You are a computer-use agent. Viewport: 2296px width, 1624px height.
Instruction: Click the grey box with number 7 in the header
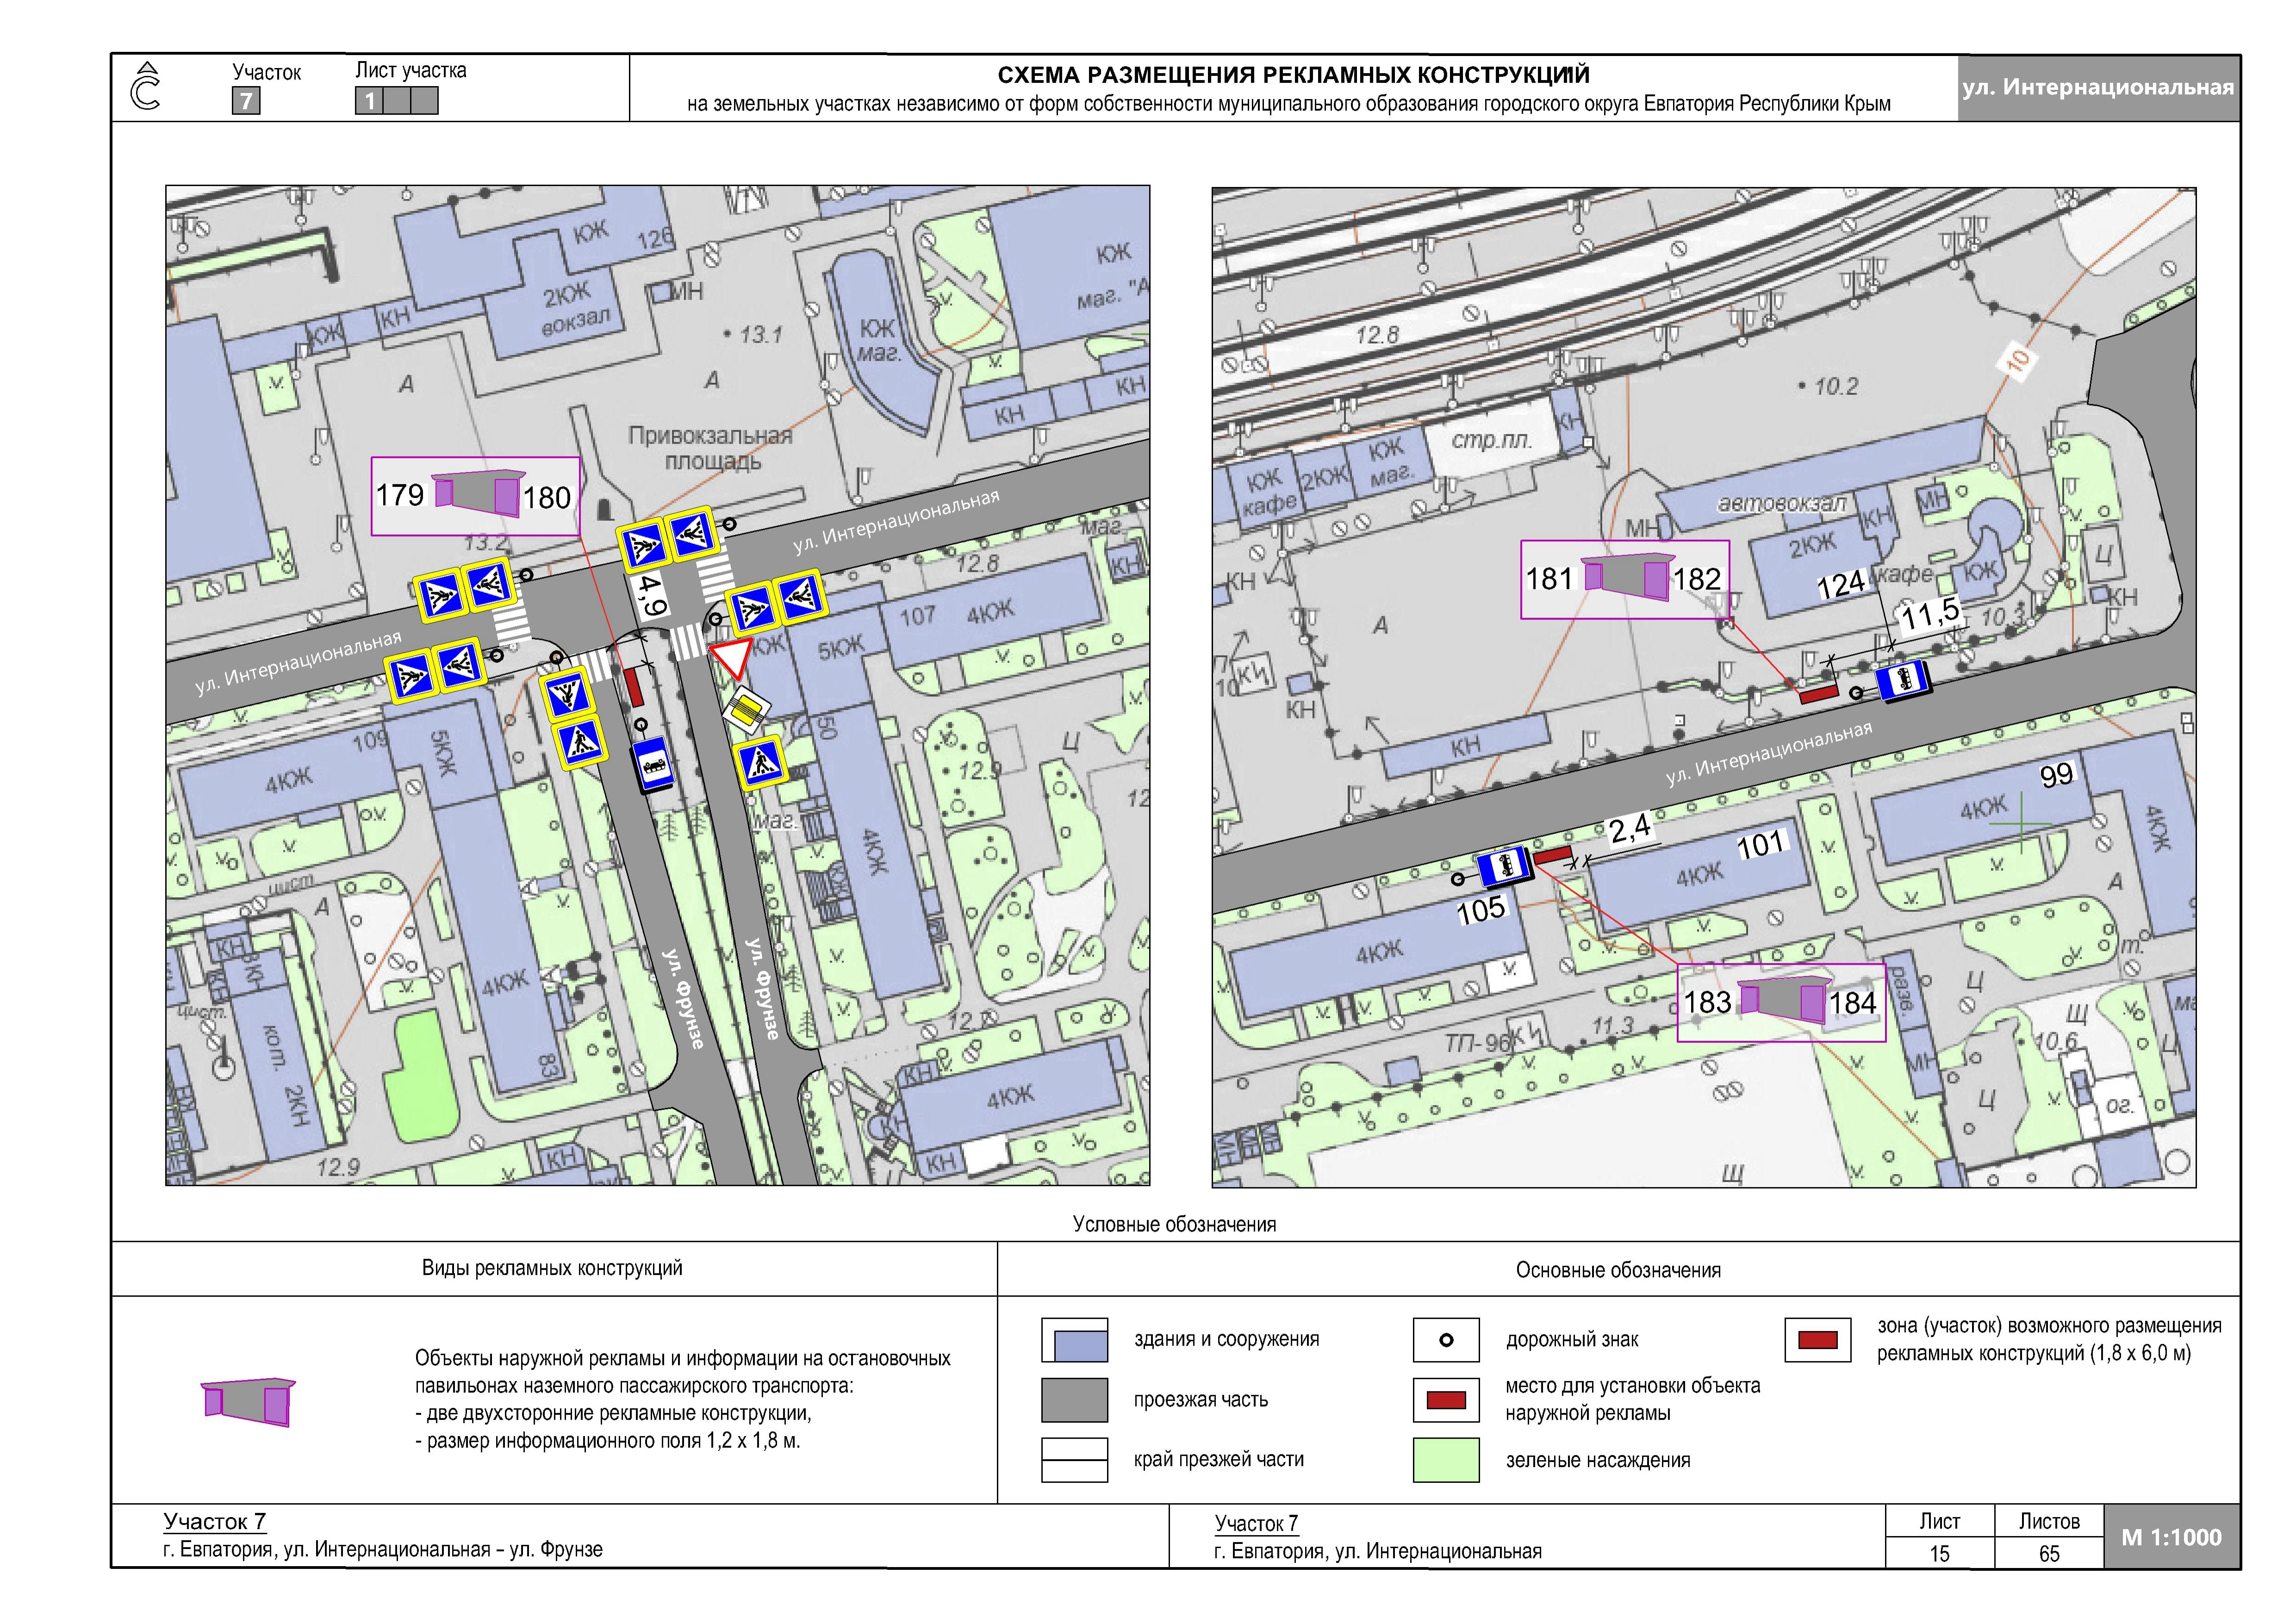click(x=246, y=101)
